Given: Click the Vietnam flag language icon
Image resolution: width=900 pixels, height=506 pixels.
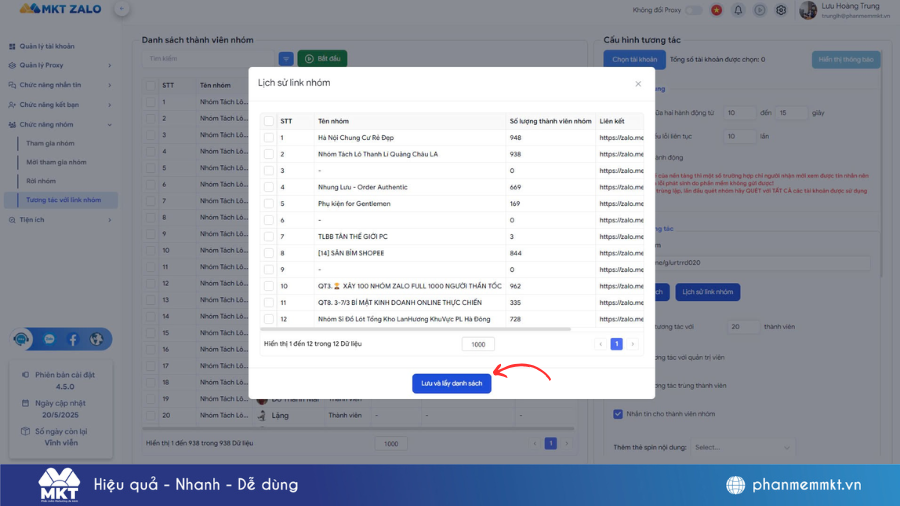Looking at the screenshot, I should [716, 10].
